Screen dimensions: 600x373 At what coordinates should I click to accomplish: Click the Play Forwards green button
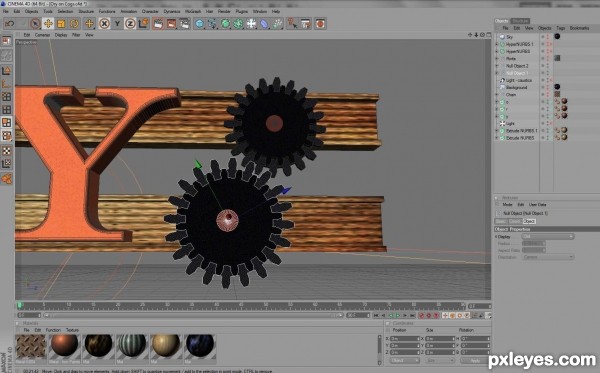[398, 316]
